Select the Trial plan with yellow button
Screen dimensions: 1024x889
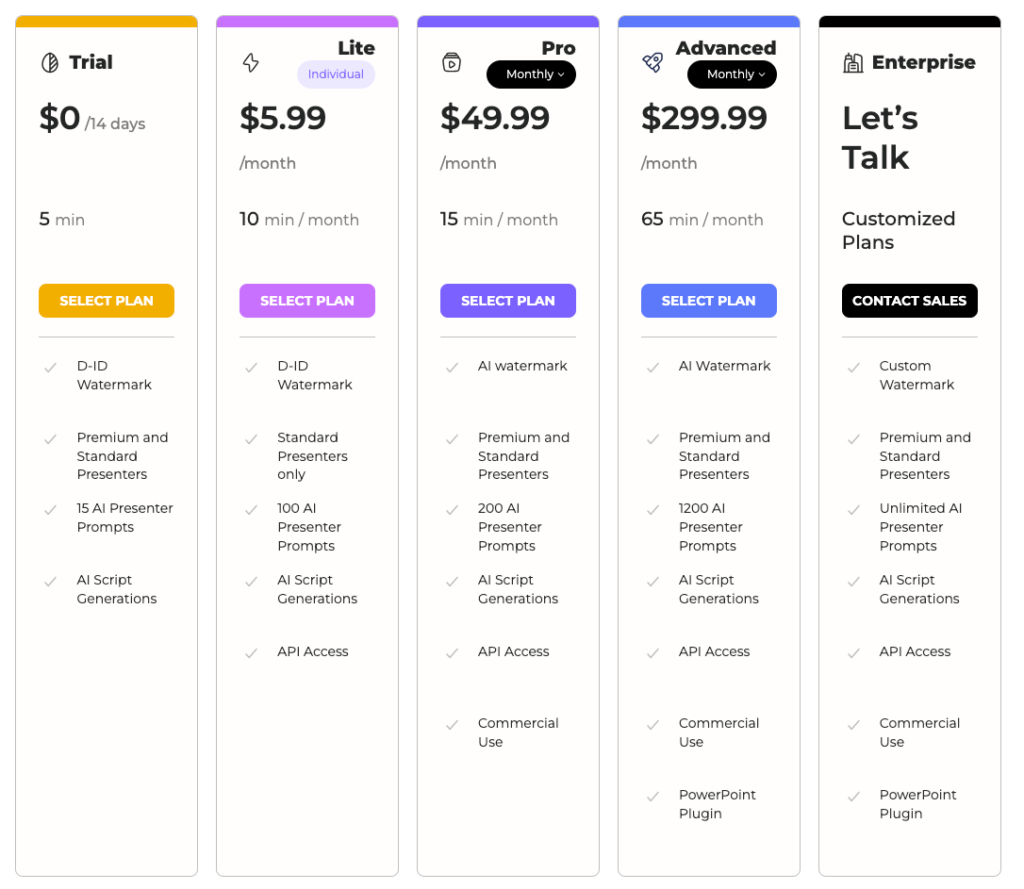(x=106, y=301)
